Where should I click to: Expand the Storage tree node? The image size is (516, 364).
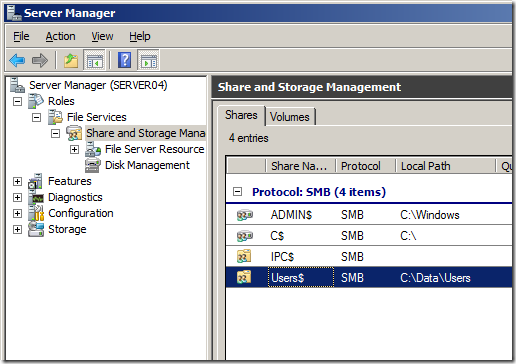pos(17,229)
